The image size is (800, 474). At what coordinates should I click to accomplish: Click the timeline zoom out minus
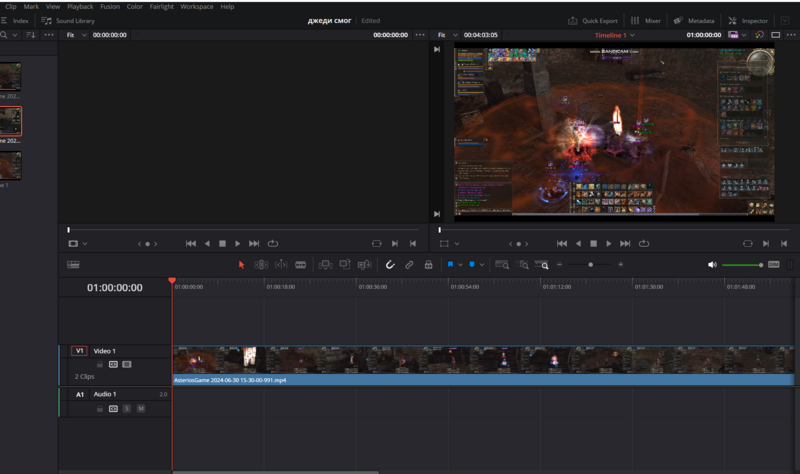[x=559, y=264]
